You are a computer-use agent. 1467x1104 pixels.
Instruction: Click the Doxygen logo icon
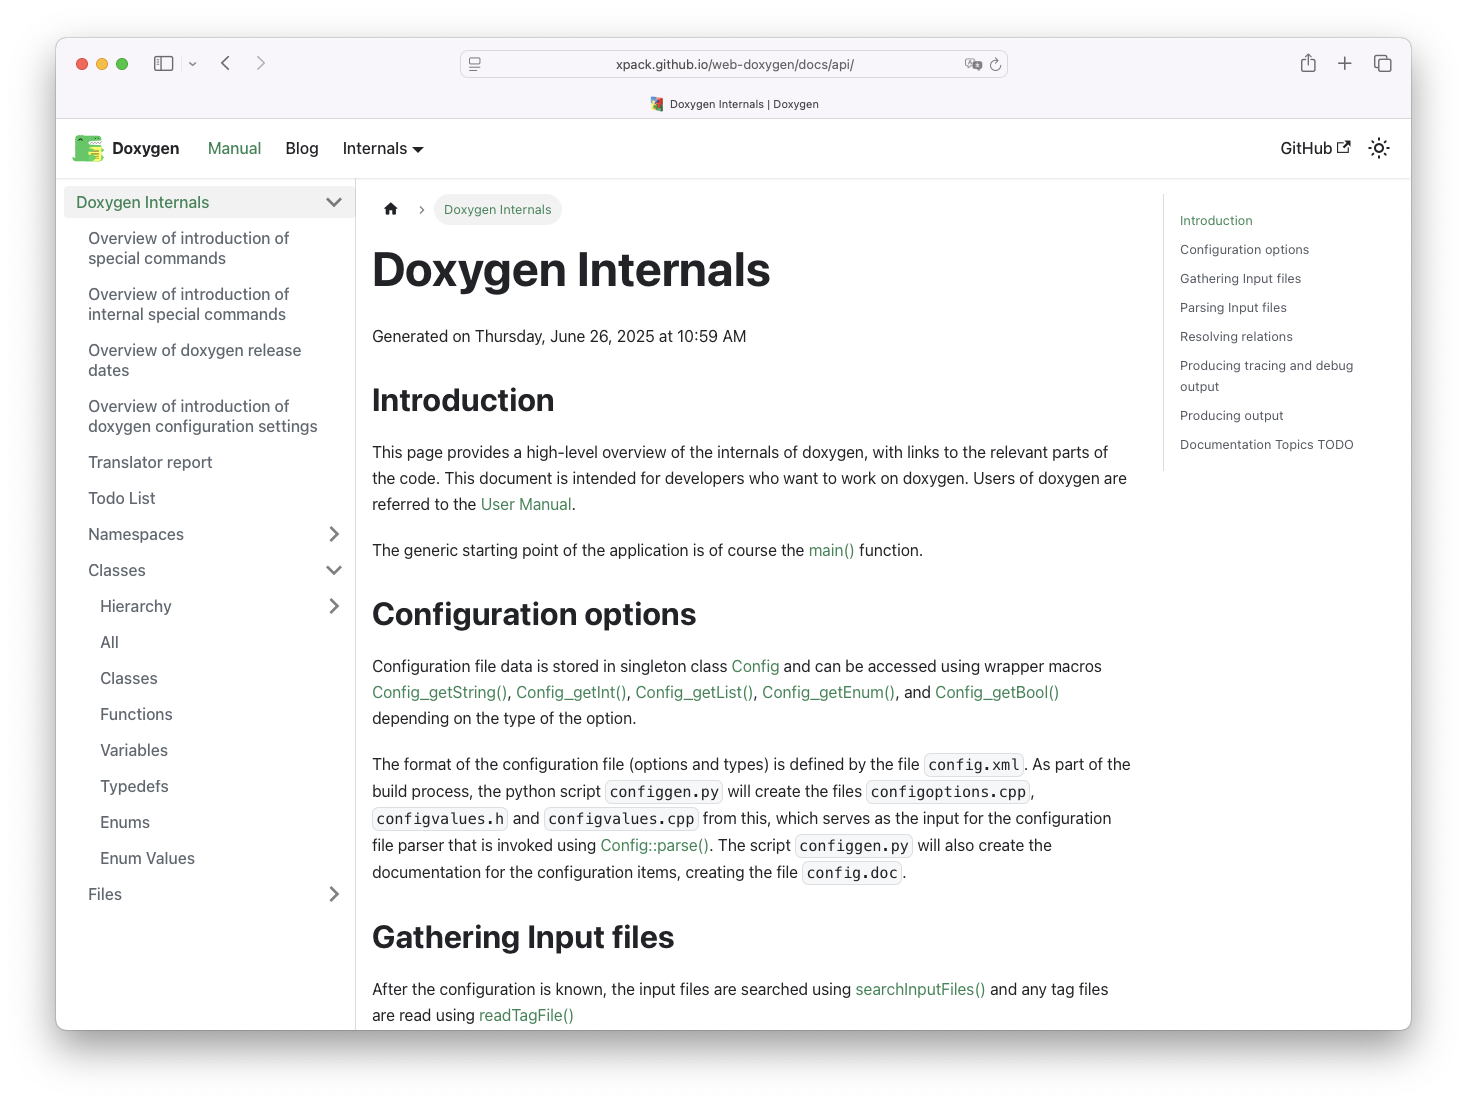(x=88, y=148)
